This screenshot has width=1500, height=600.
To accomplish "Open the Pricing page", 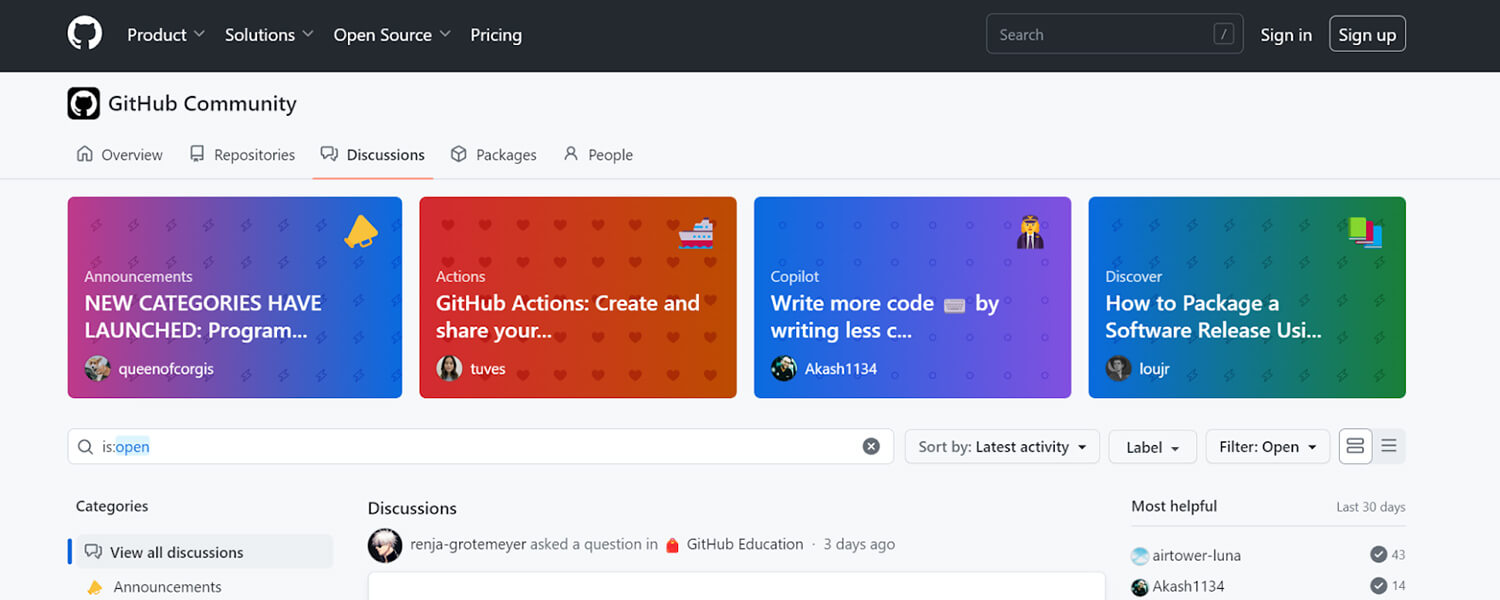I will (496, 34).
